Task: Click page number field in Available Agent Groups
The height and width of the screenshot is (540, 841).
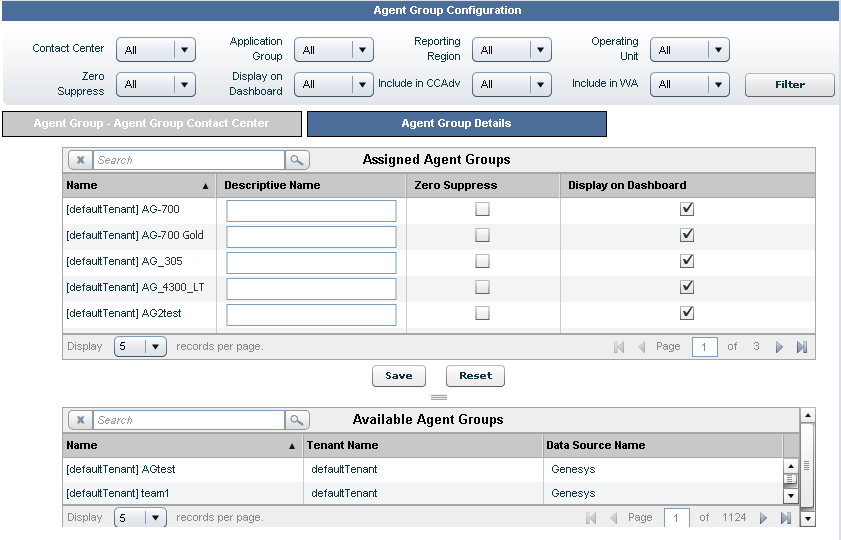Action: coord(677,518)
